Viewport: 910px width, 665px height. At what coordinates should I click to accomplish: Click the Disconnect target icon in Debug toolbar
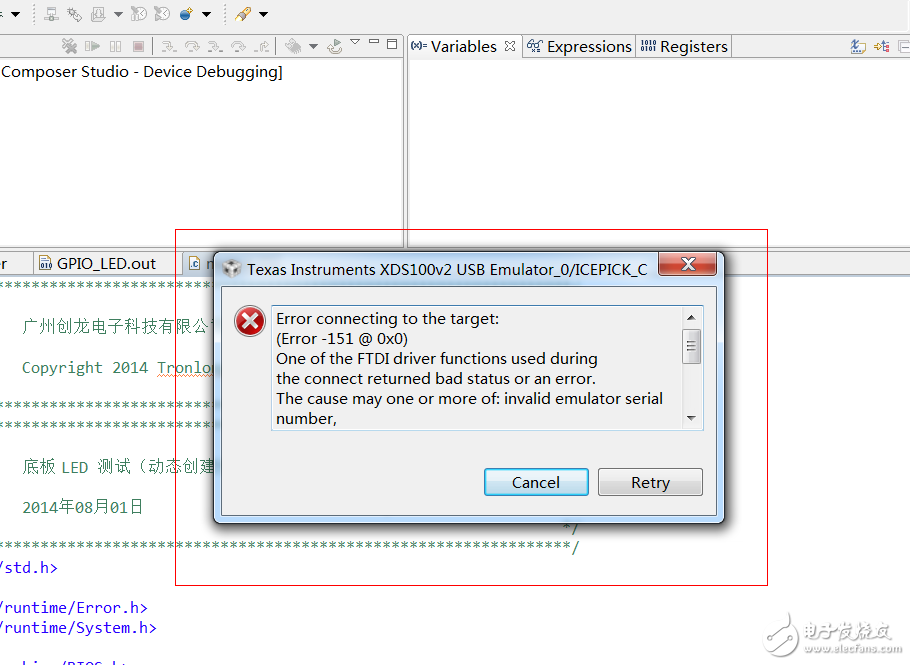coord(69,46)
